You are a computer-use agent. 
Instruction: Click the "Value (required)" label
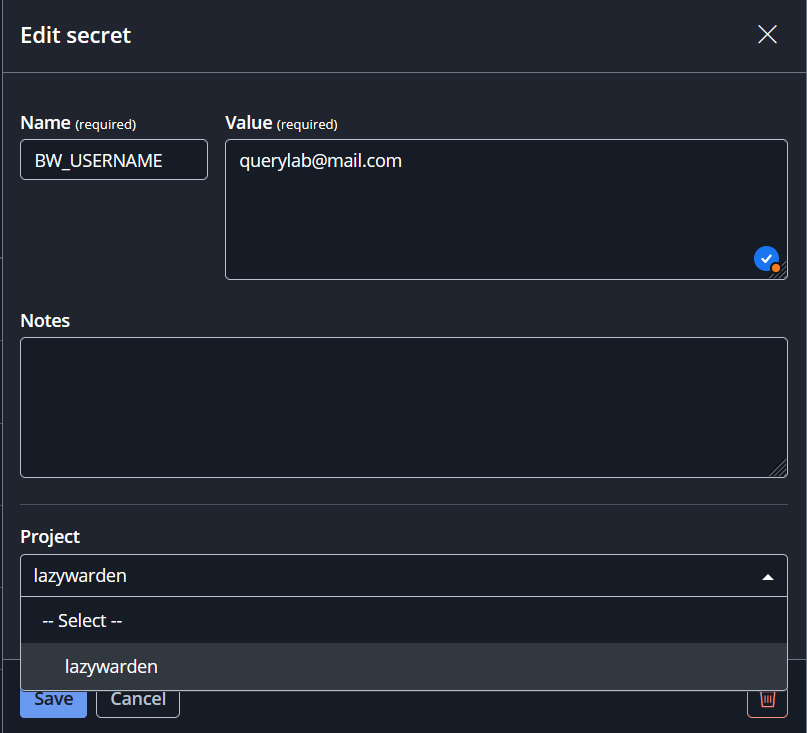[282, 124]
